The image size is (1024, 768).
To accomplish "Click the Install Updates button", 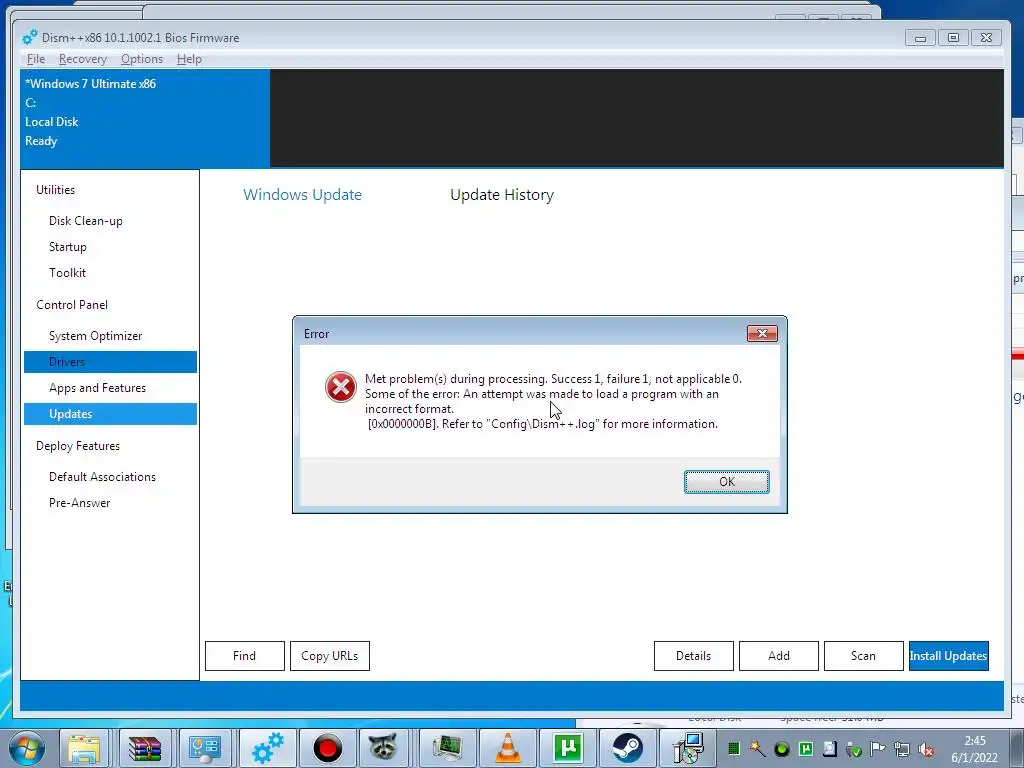I will click(948, 656).
